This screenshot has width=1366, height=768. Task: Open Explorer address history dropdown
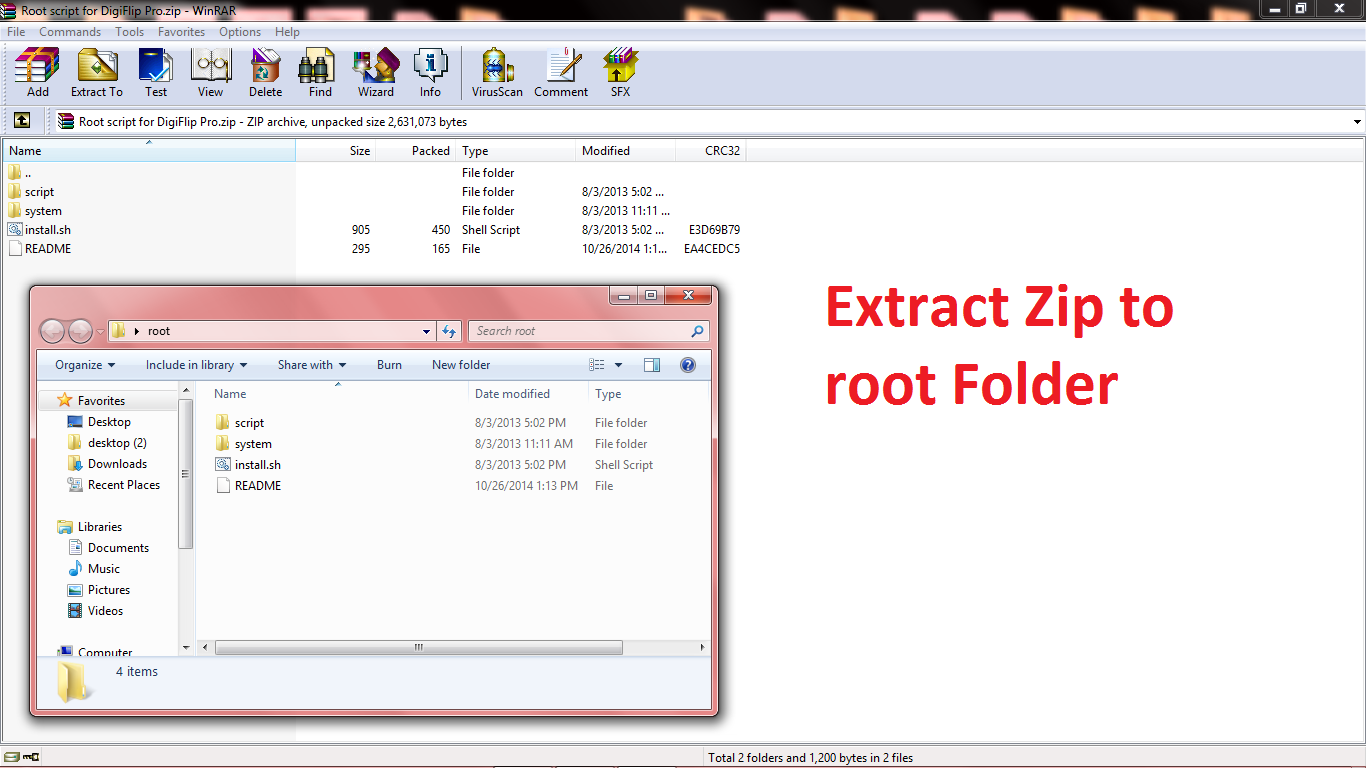pyautogui.click(x=427, y=331)
